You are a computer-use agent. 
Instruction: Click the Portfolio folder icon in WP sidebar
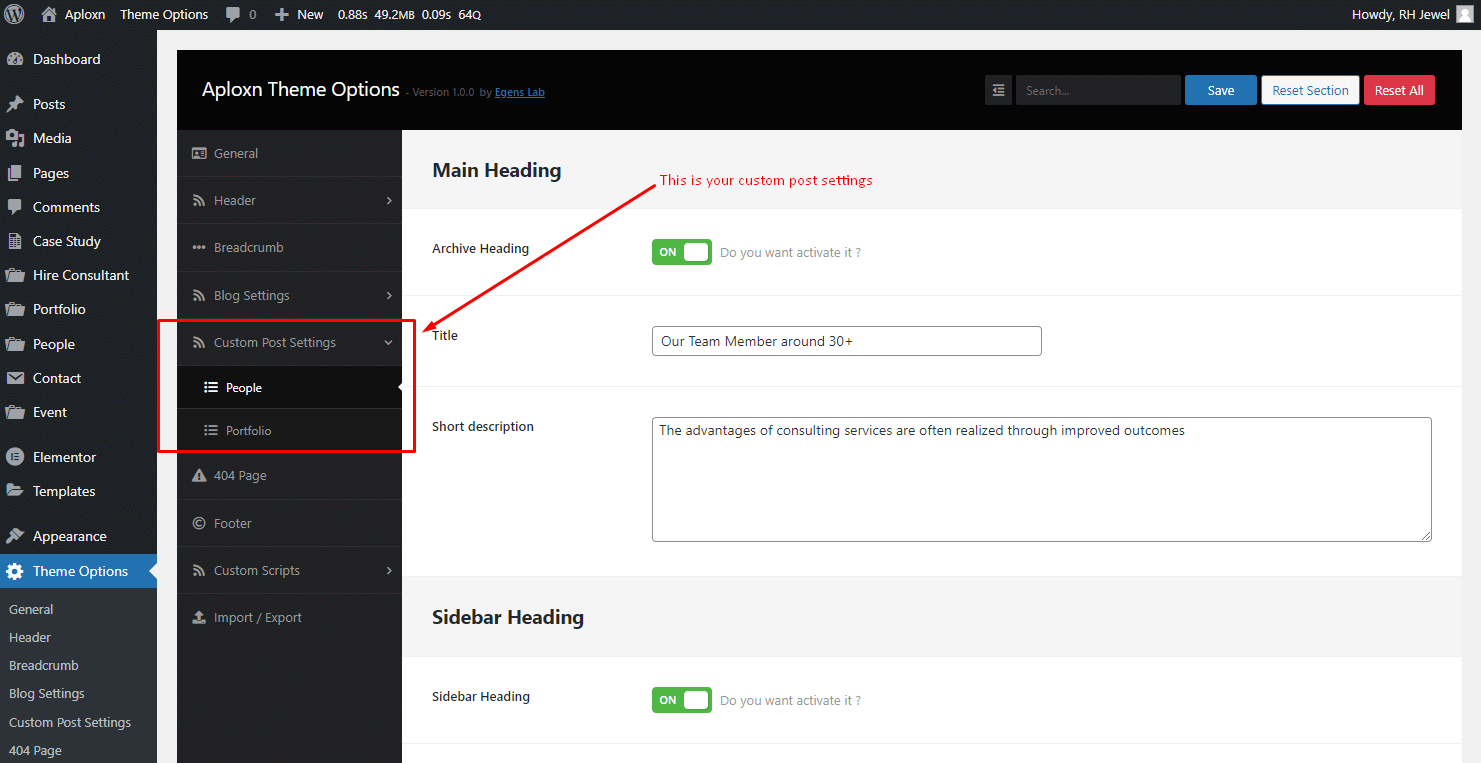pyautogui.click(x=15, y=309)
